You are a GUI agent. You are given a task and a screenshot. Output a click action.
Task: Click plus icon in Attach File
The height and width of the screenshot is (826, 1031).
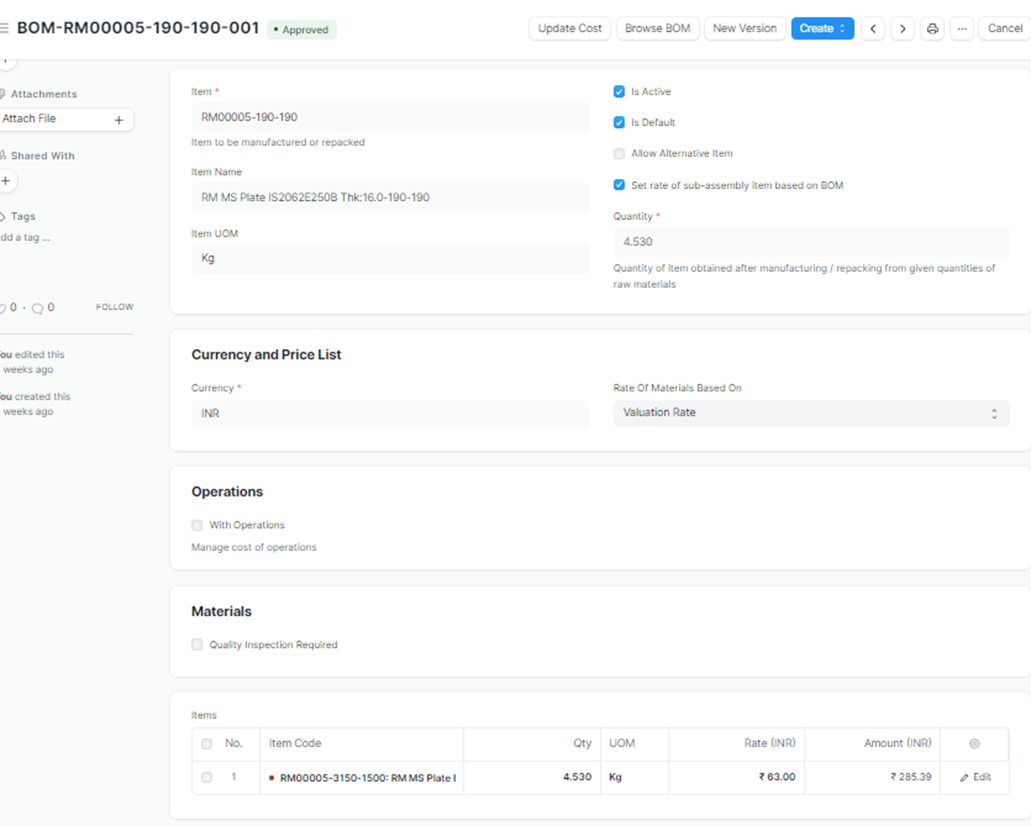[x=118, y=120]
